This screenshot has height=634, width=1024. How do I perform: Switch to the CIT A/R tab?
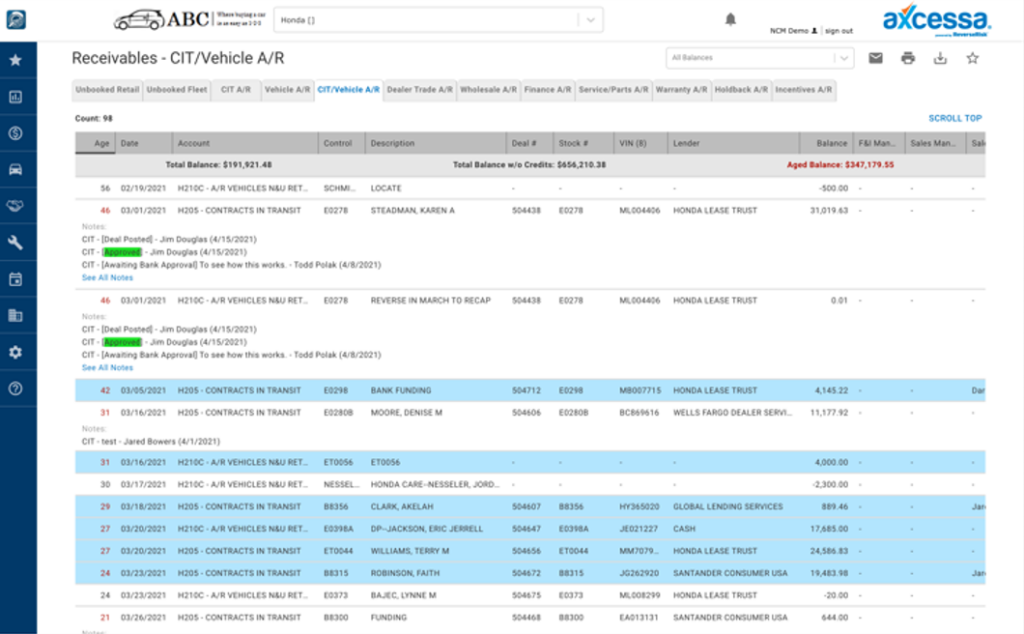pos(236,89)
